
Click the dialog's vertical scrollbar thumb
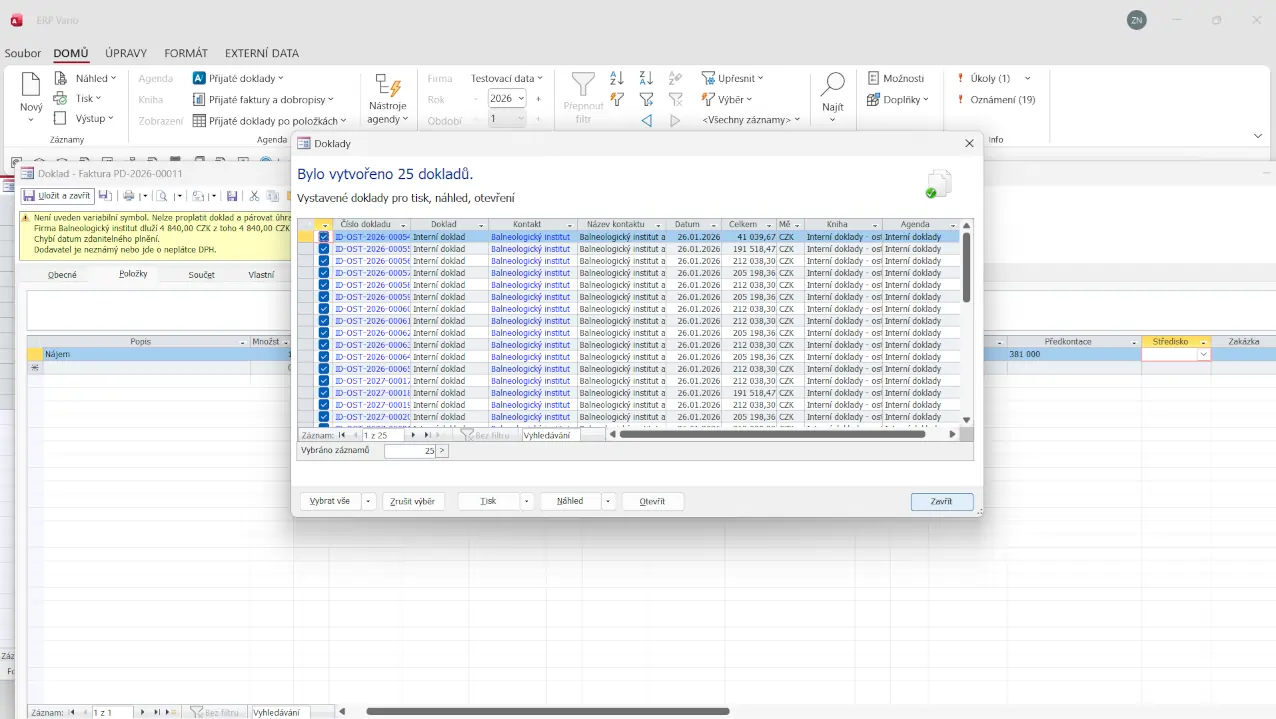coord(966,267)
